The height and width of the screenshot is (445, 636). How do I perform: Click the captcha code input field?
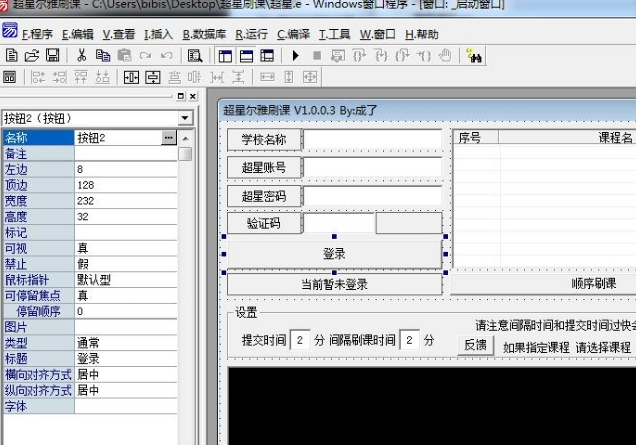[x=339, y=223]
